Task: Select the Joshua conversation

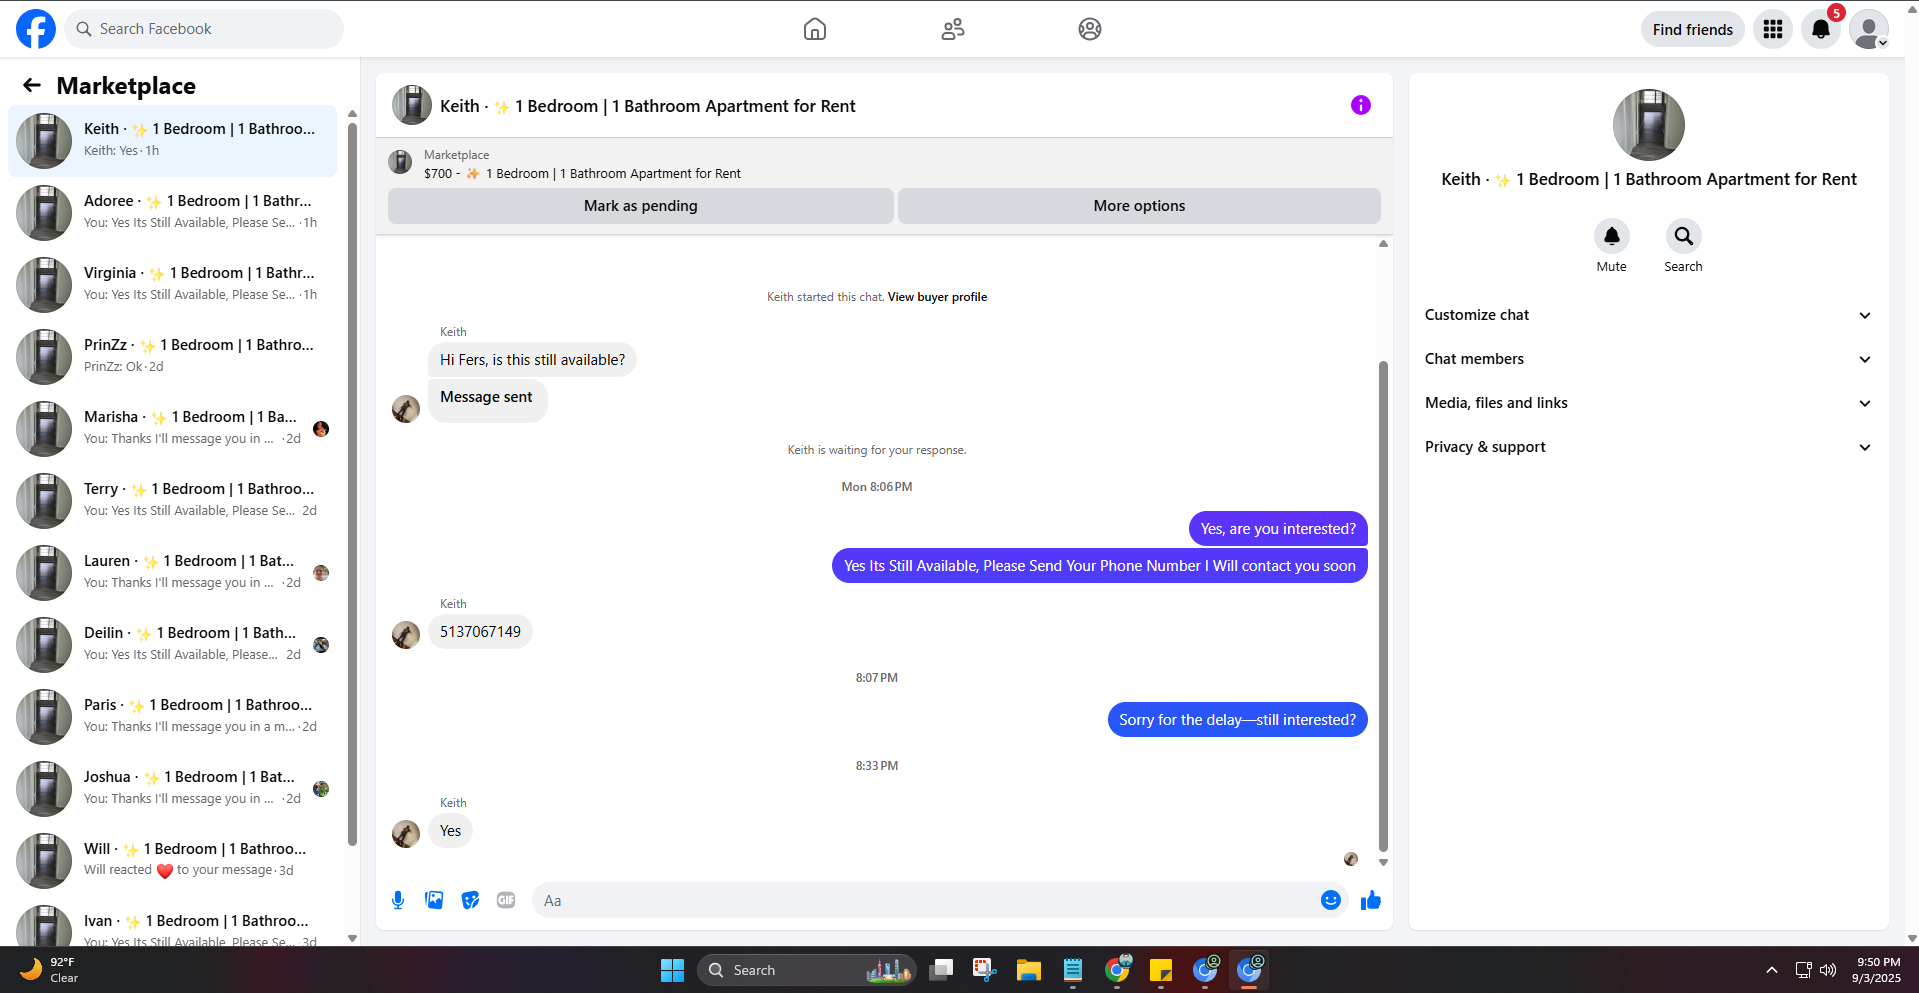Action: (173, 788)
